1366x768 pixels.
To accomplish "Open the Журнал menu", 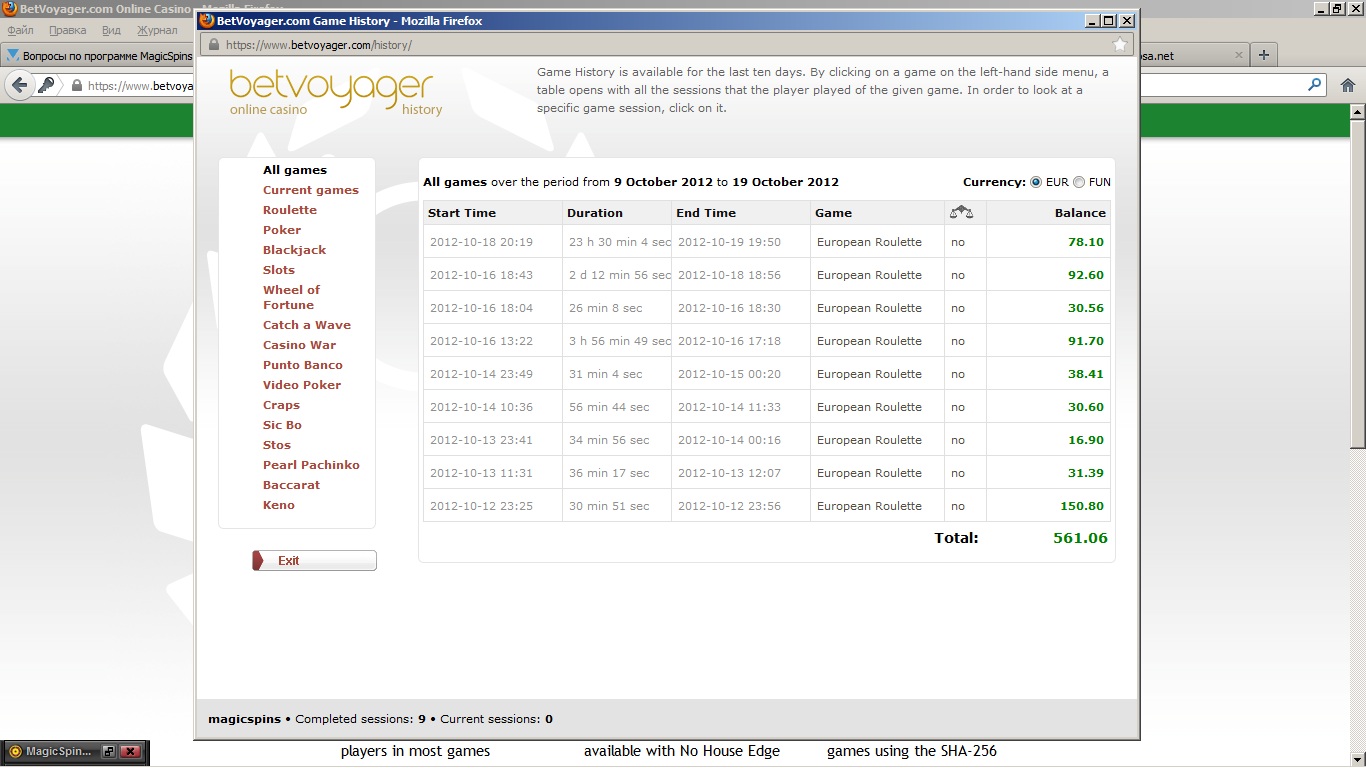I will tap(156, 30).
